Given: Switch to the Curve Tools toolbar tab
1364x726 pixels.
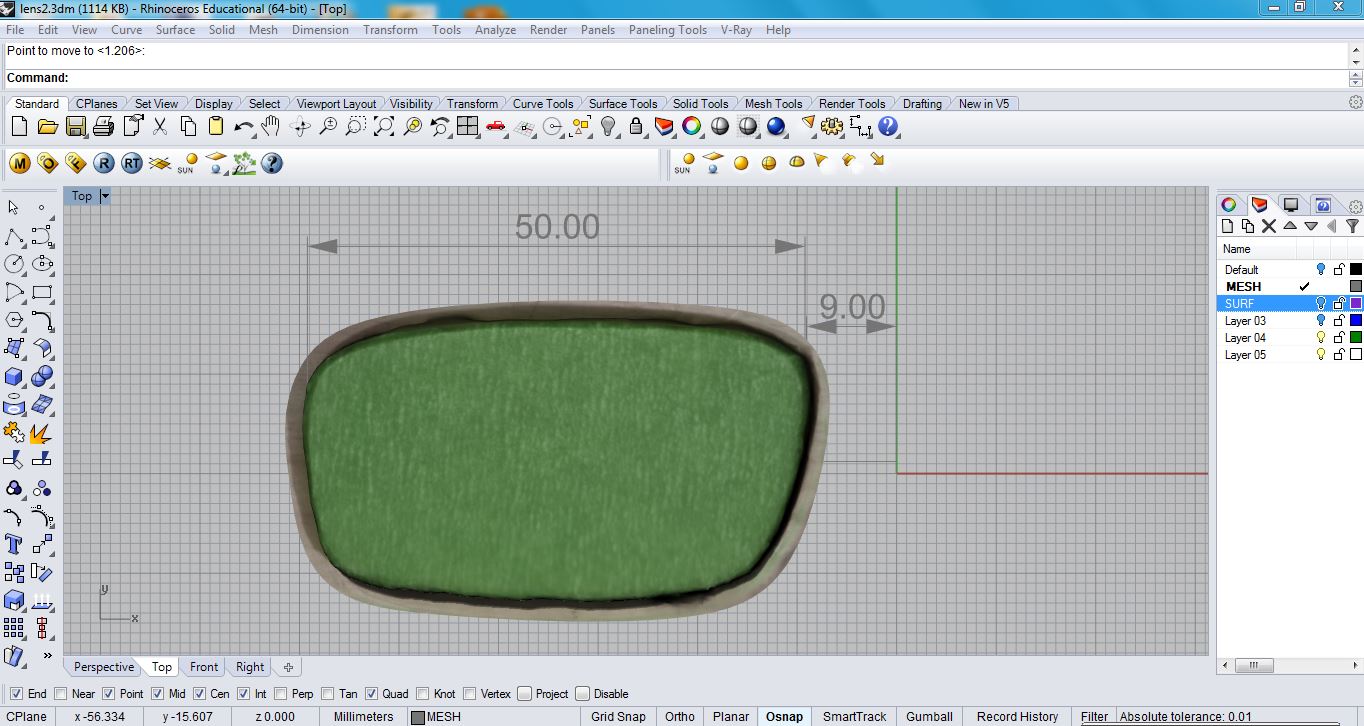Looking at the screenshot, I should [x=543, y=103].
